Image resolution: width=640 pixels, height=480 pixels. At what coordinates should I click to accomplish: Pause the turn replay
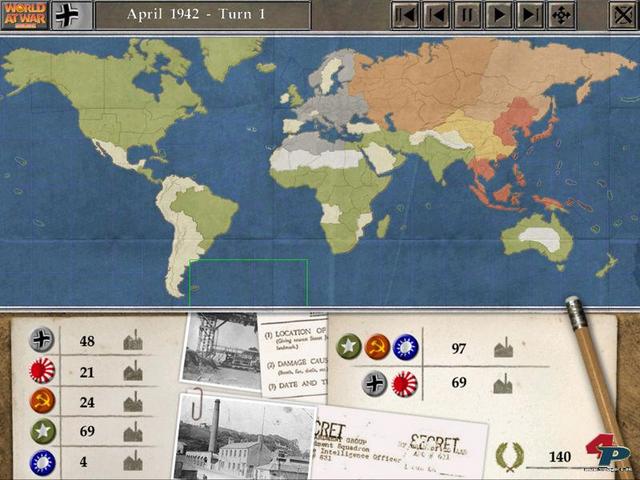[467, 15]
